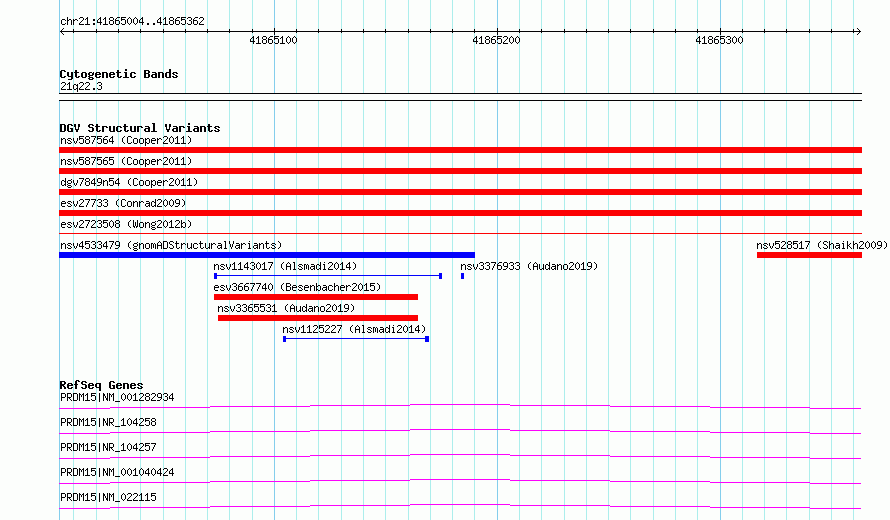The image size is (890, 520).
Task: Open PRDM15|NM_022115 transcript label
Action: point(108,497)
